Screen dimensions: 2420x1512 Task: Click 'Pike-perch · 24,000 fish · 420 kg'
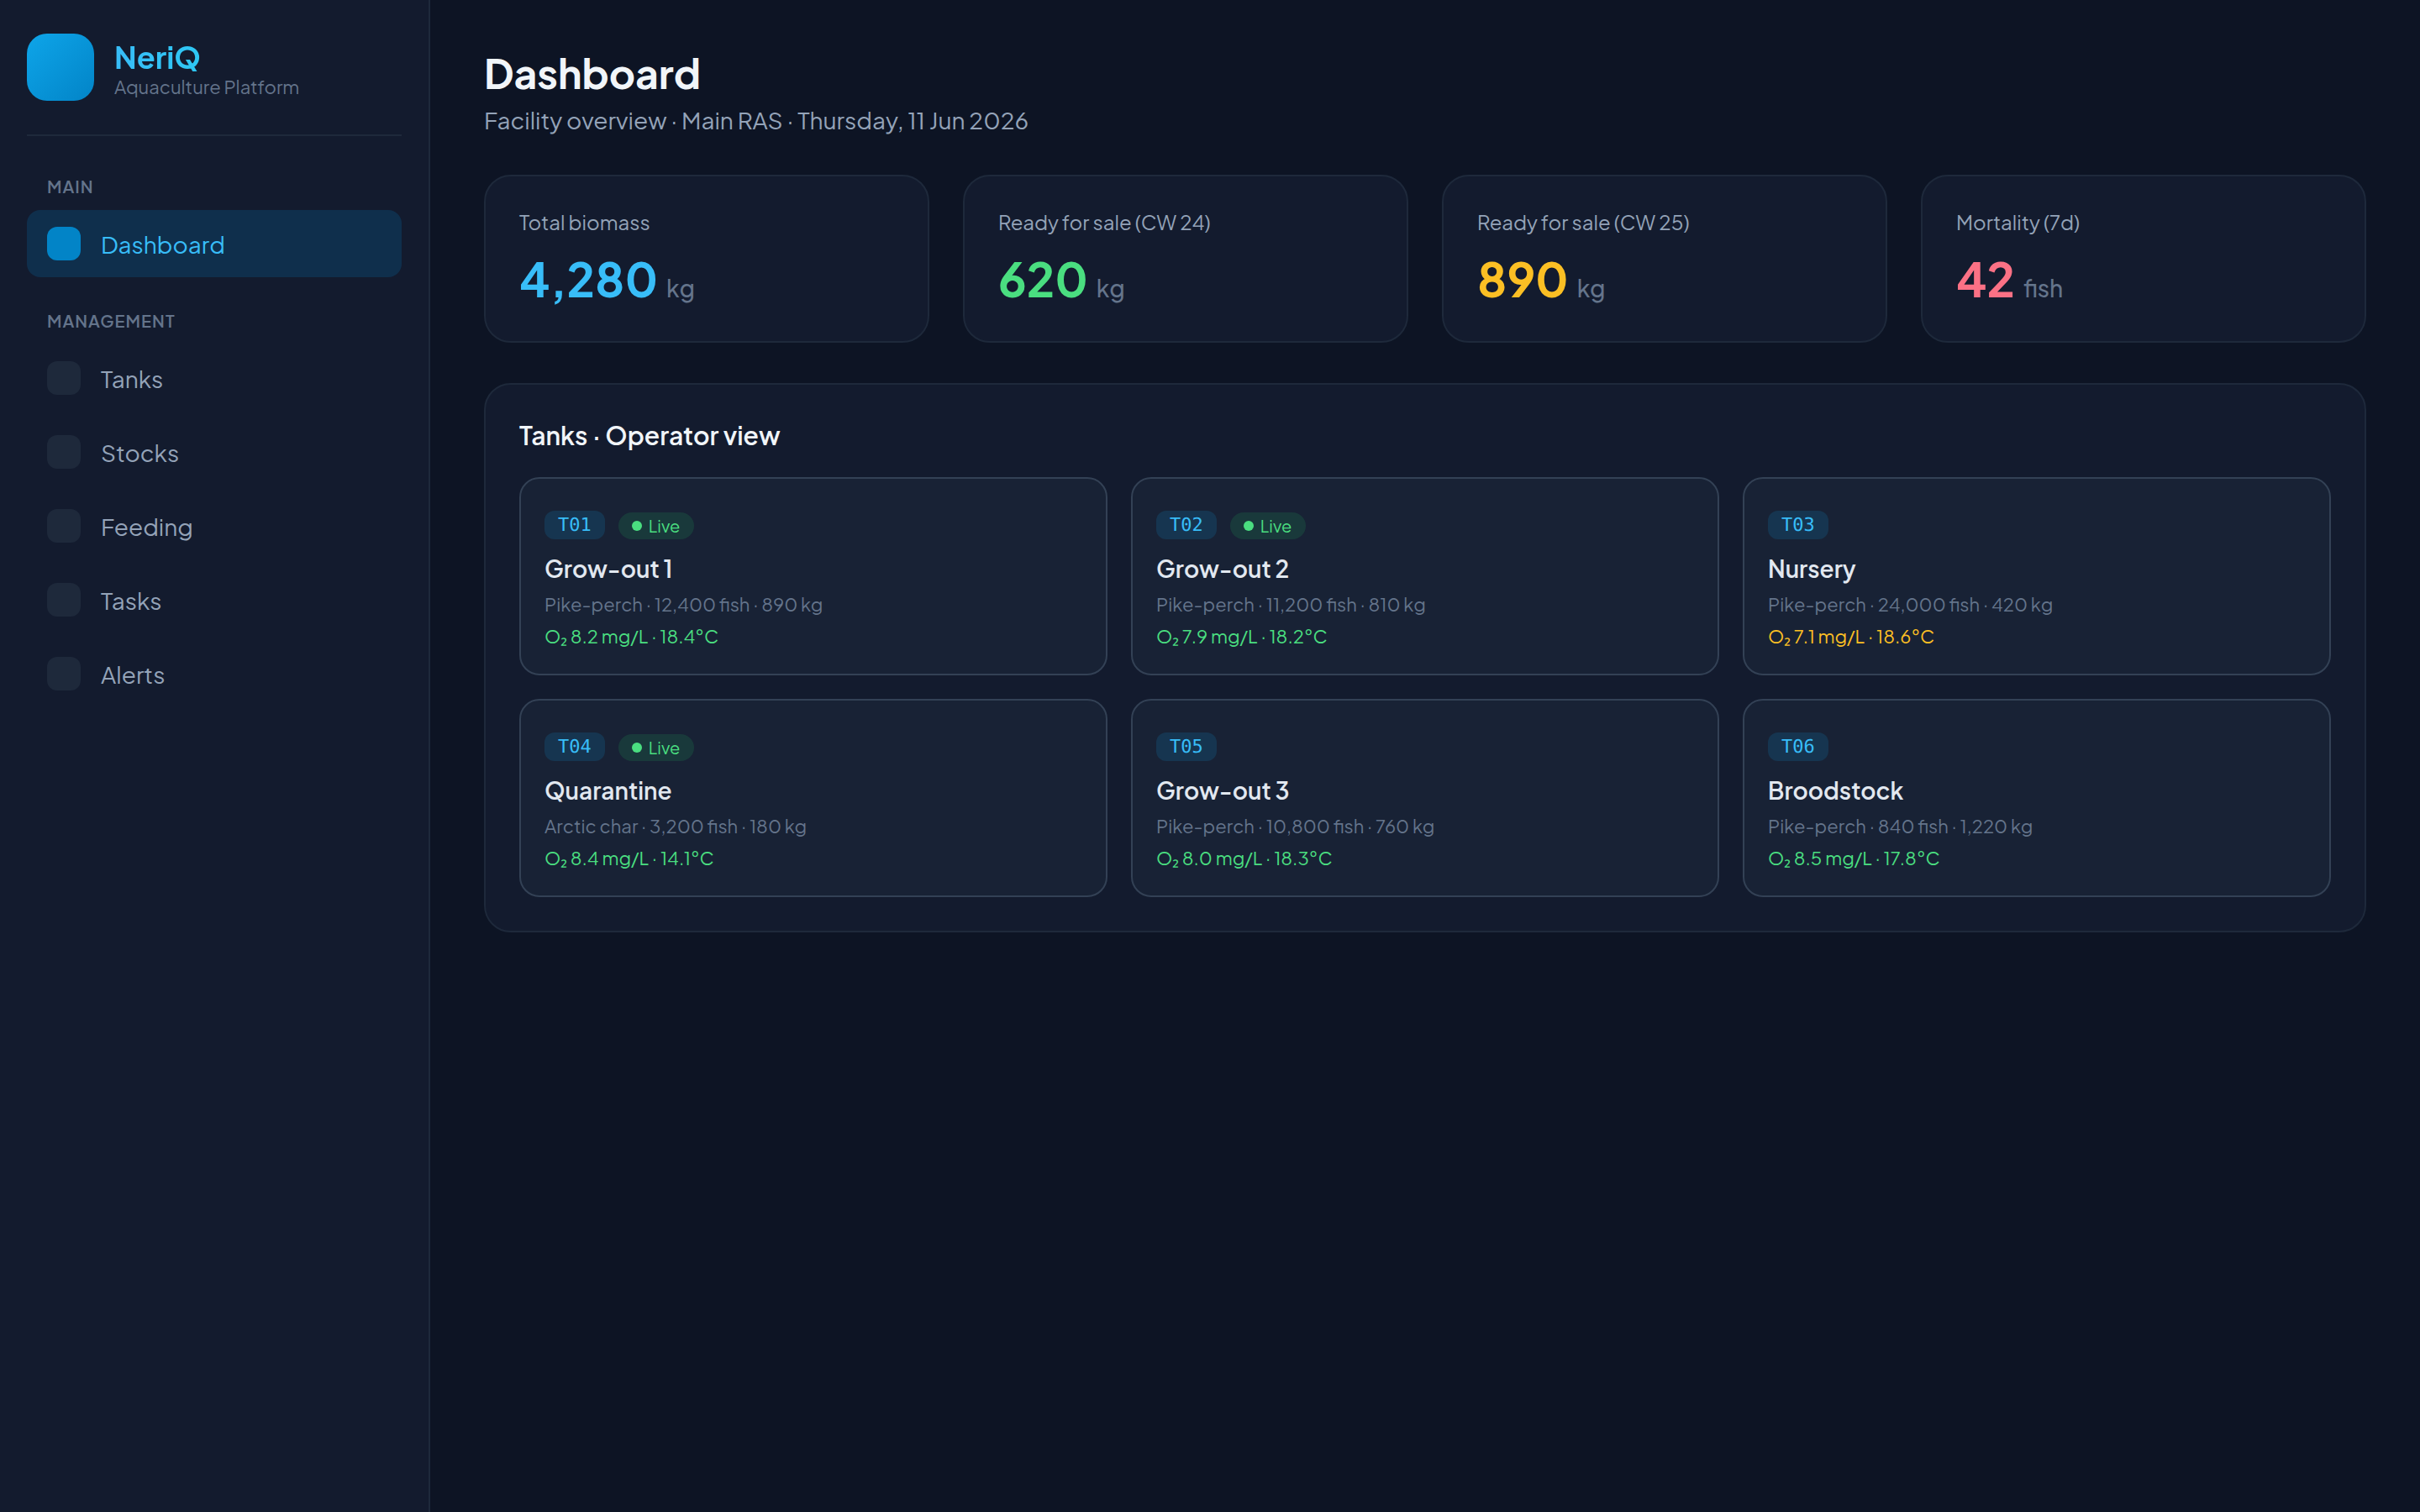pos(1910,605)
